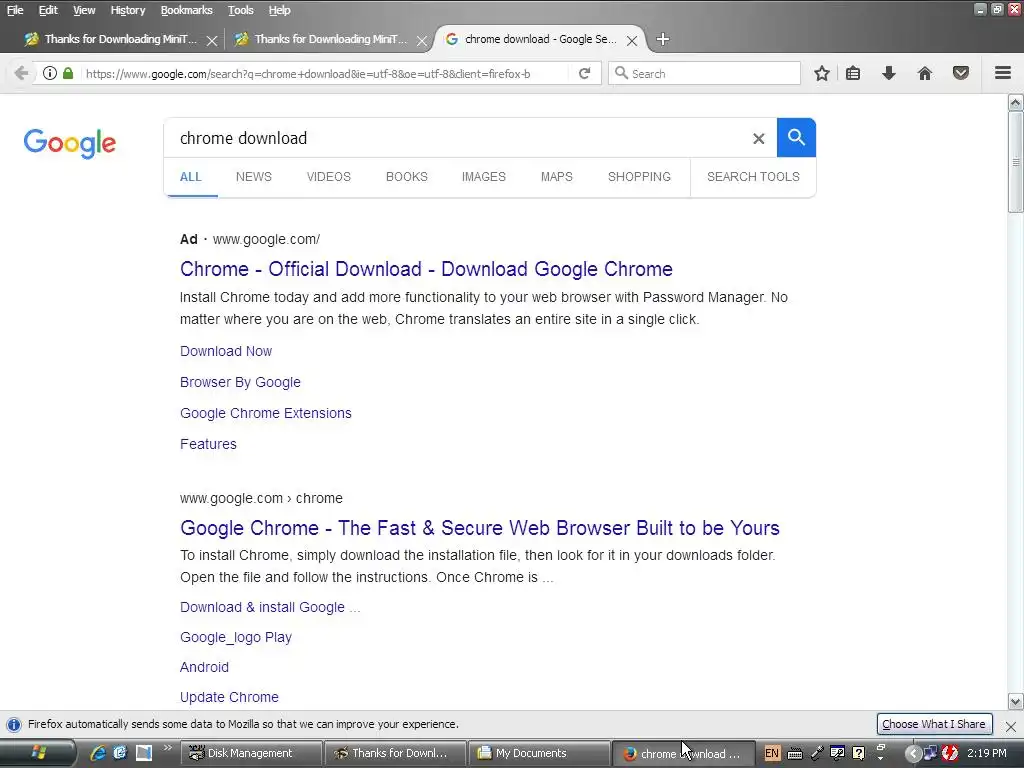
Task: Clear the Google search query with X
Action: click(758, 138)
